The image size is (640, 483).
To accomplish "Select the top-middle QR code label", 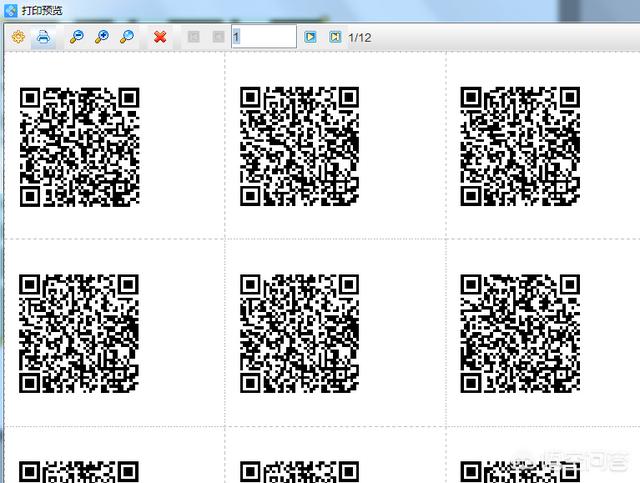I will [299, 146].
